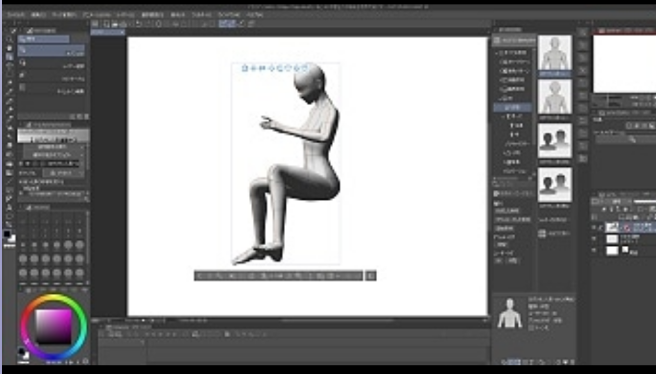Choose the Light Table sub tool
656x374 pixels.
tap(51, 78)
